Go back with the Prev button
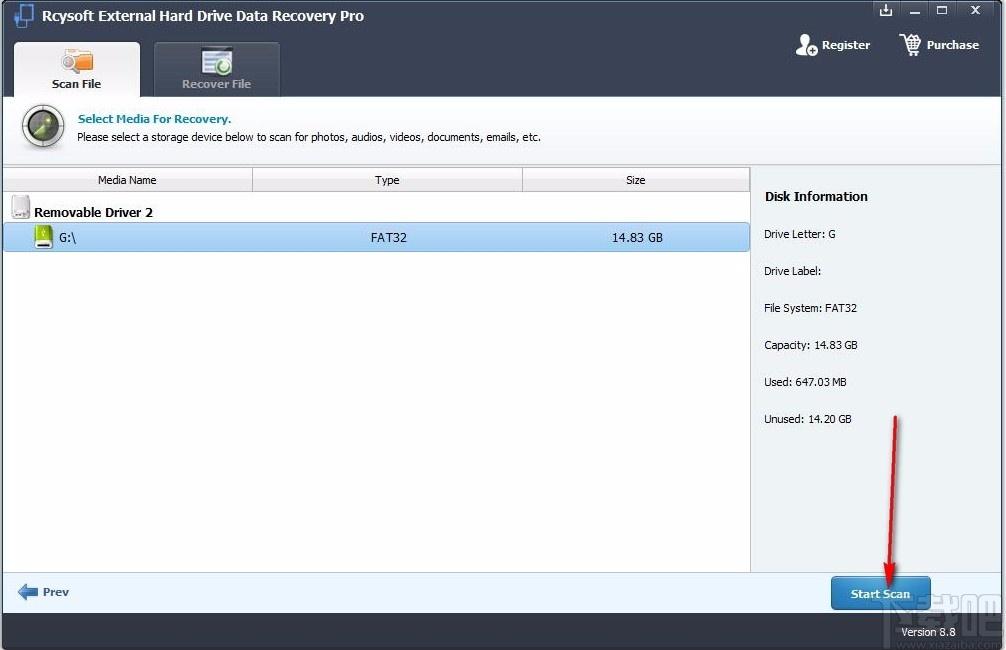Screen dimensions: 1006x650 44,592
